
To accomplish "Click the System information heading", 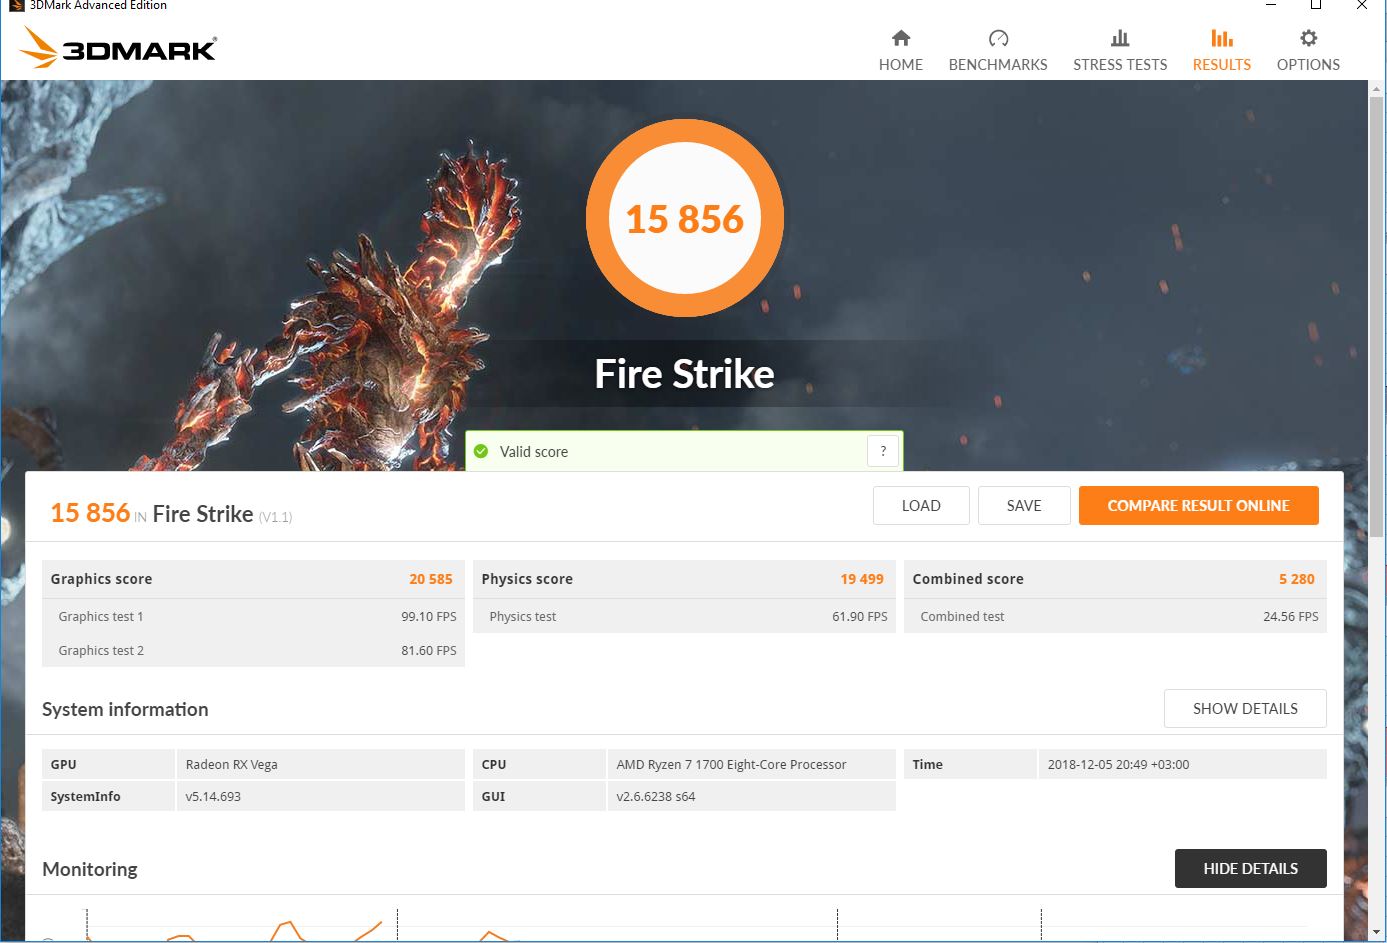I will pyautogui.click(x=125, y=709).
